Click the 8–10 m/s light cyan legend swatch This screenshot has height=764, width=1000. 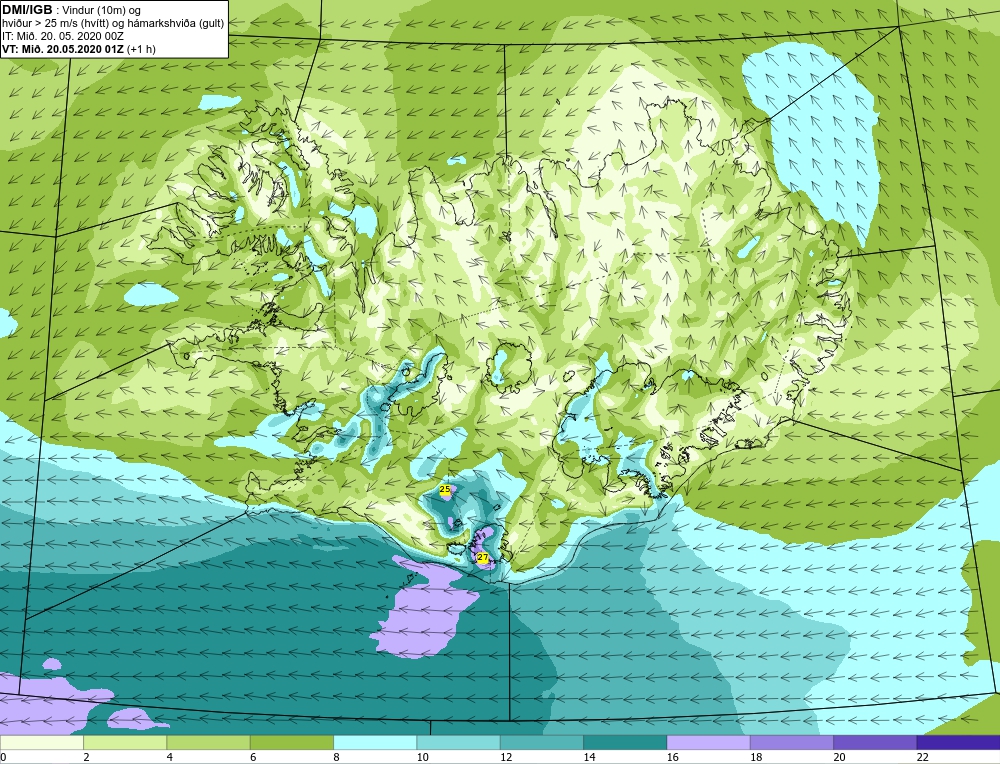tap(375, 742)
